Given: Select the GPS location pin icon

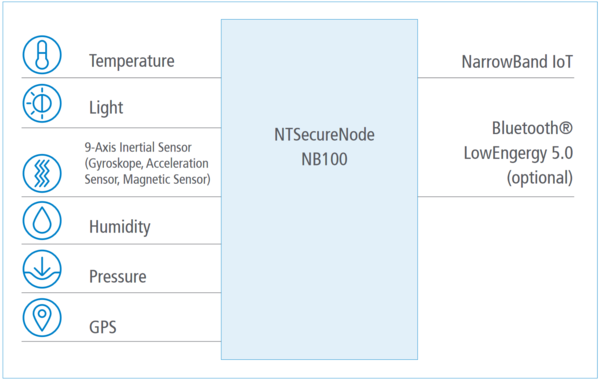Looking at the screenshot, I should pos(42,318).
